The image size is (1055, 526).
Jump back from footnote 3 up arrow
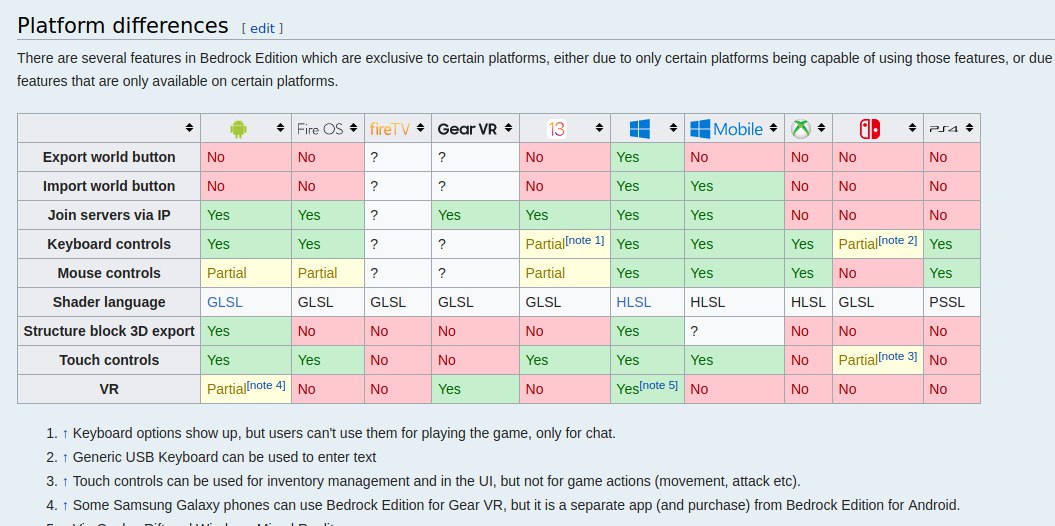[x=65, y=482]
